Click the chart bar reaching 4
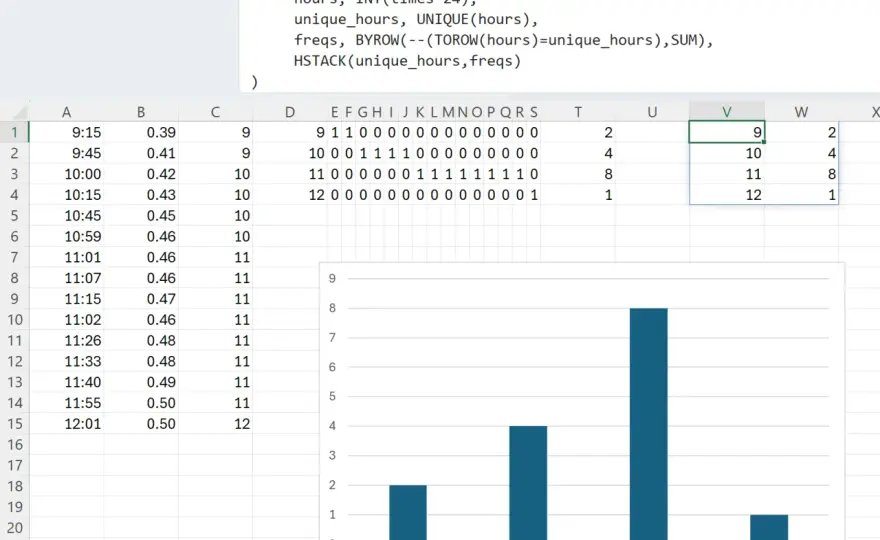Viewport: 880px width, 540px height. [528, 483]
